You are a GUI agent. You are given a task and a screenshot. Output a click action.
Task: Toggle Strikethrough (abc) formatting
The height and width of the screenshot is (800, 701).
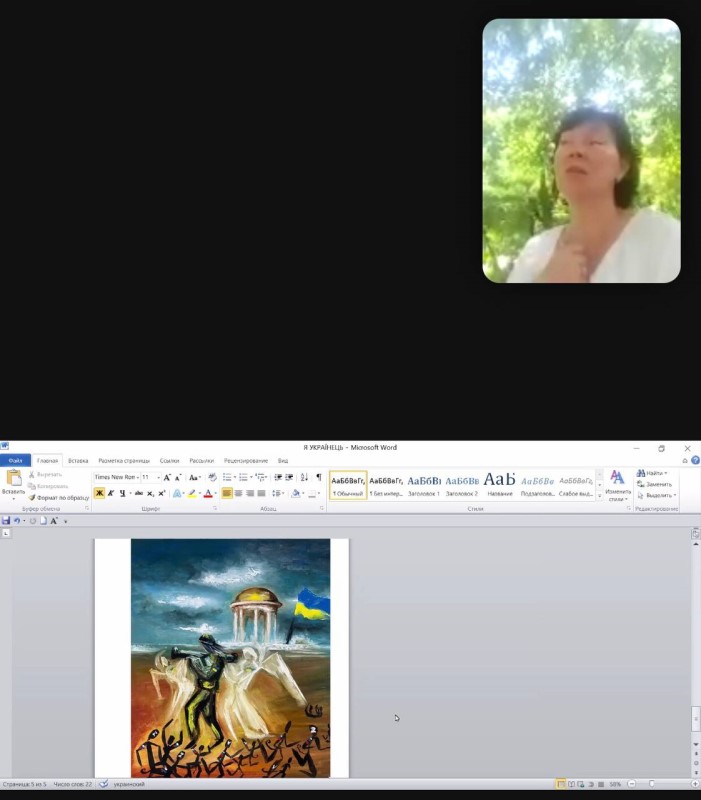[138, 493]
